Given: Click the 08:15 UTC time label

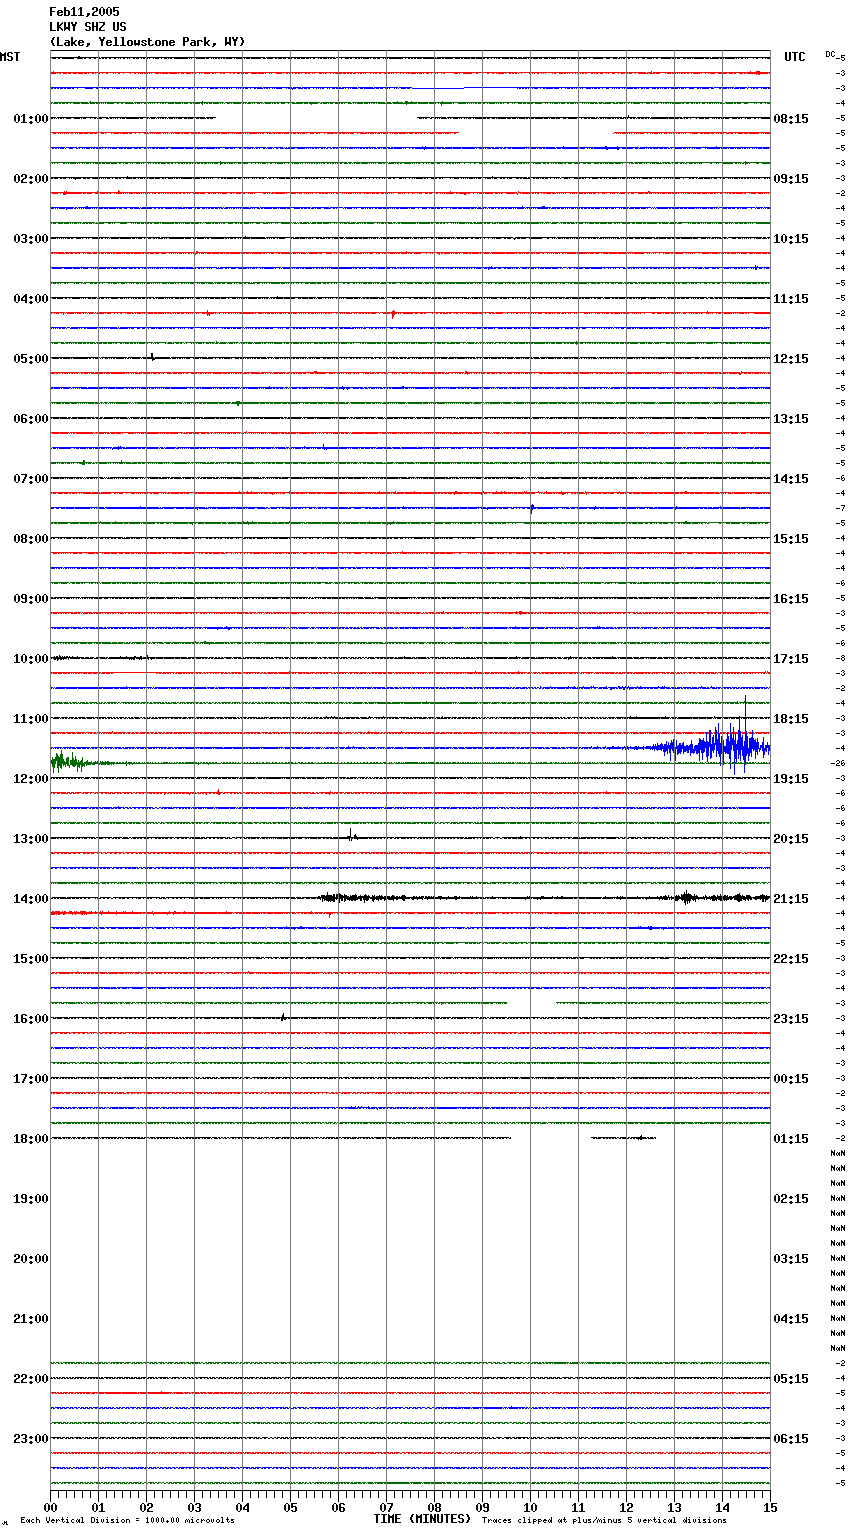Looking at the screenshot, I should (791, 119).
